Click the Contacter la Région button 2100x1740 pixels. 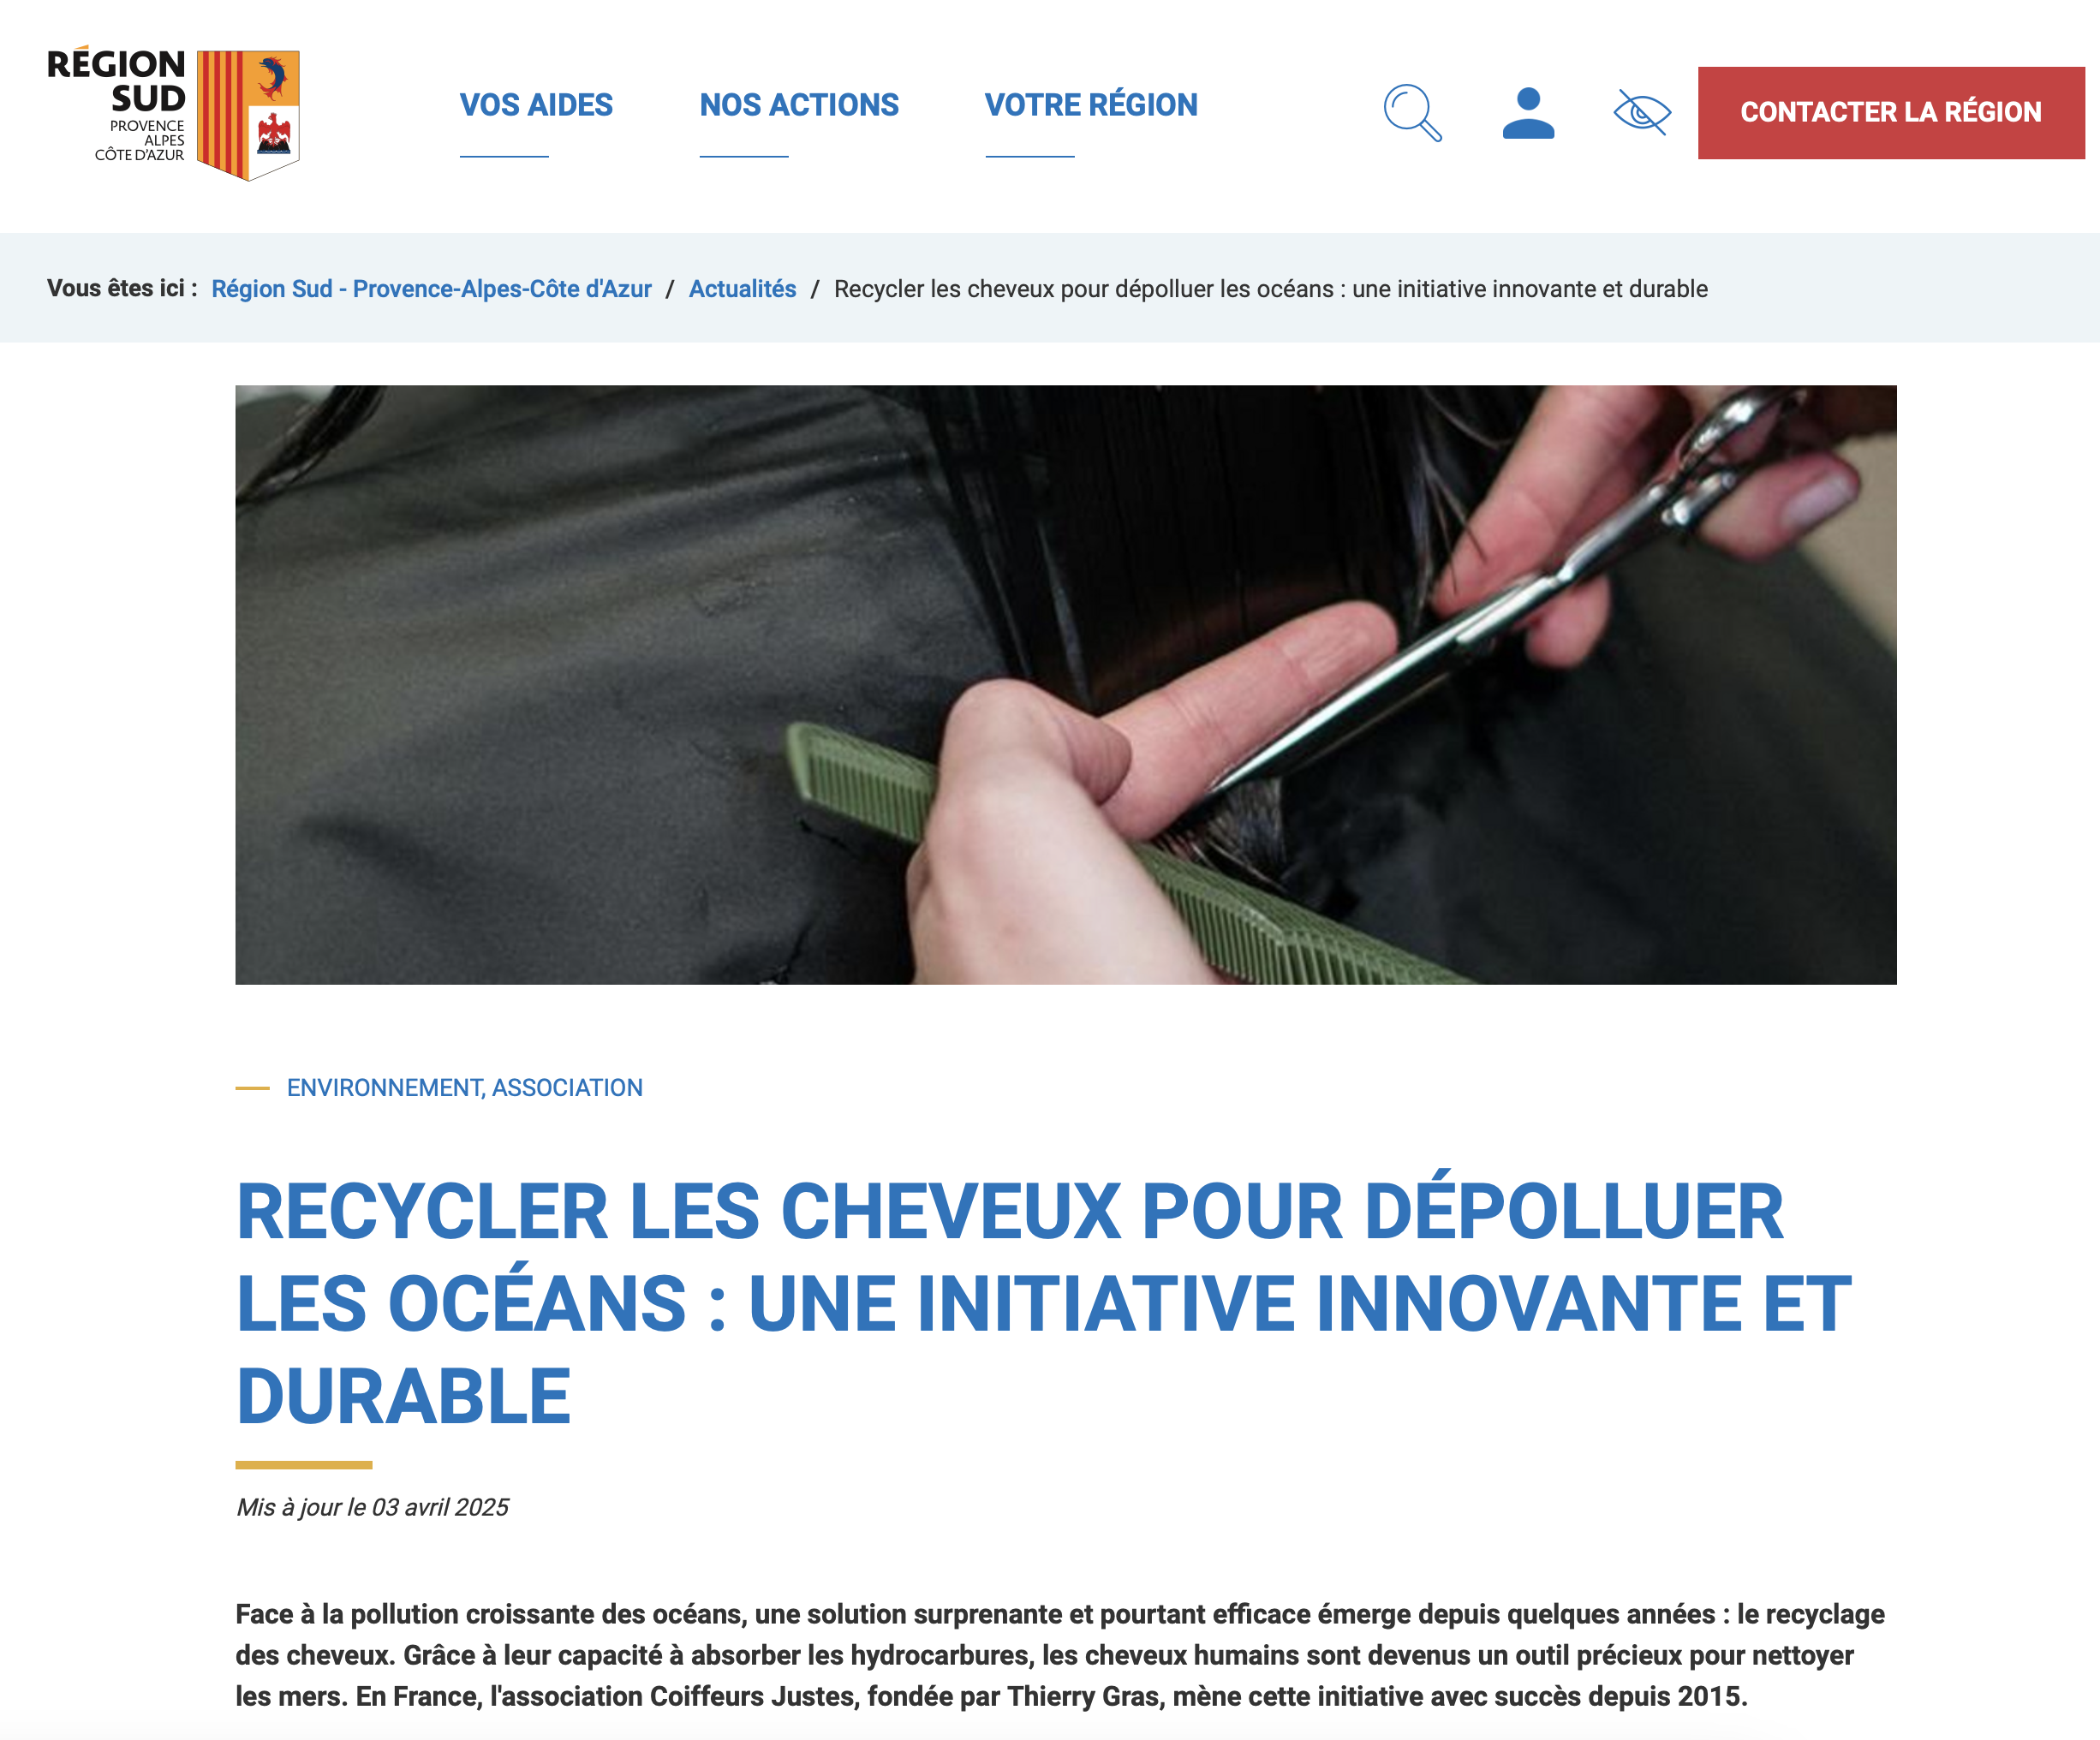pyautogui.click(x=1891, y=113)
